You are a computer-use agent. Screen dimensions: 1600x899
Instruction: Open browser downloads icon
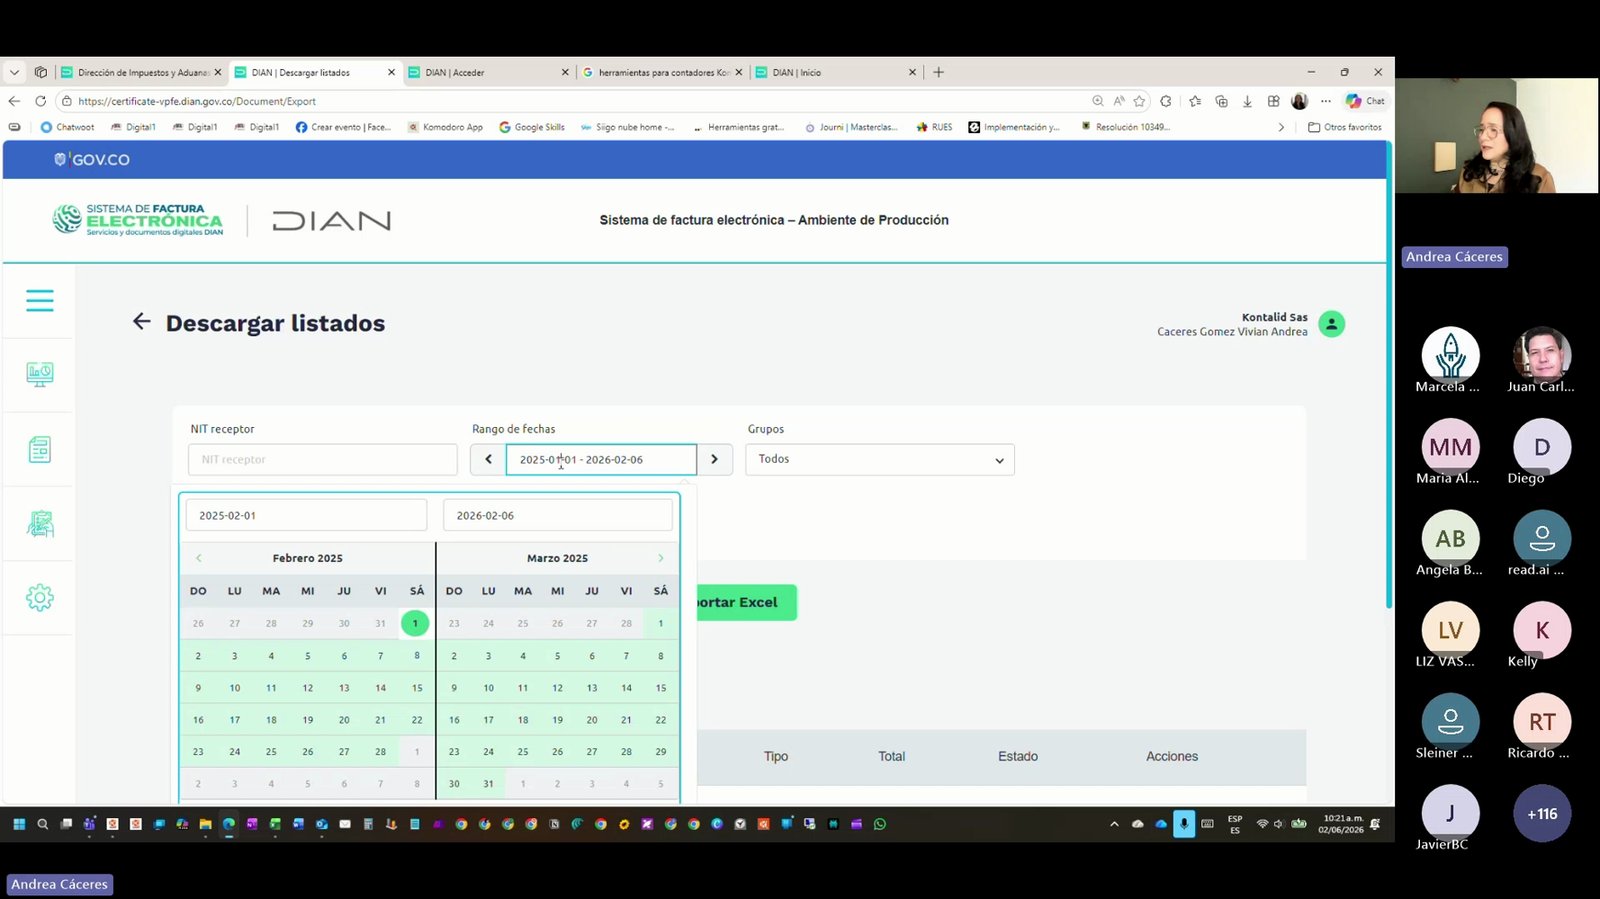point(1247,101)
